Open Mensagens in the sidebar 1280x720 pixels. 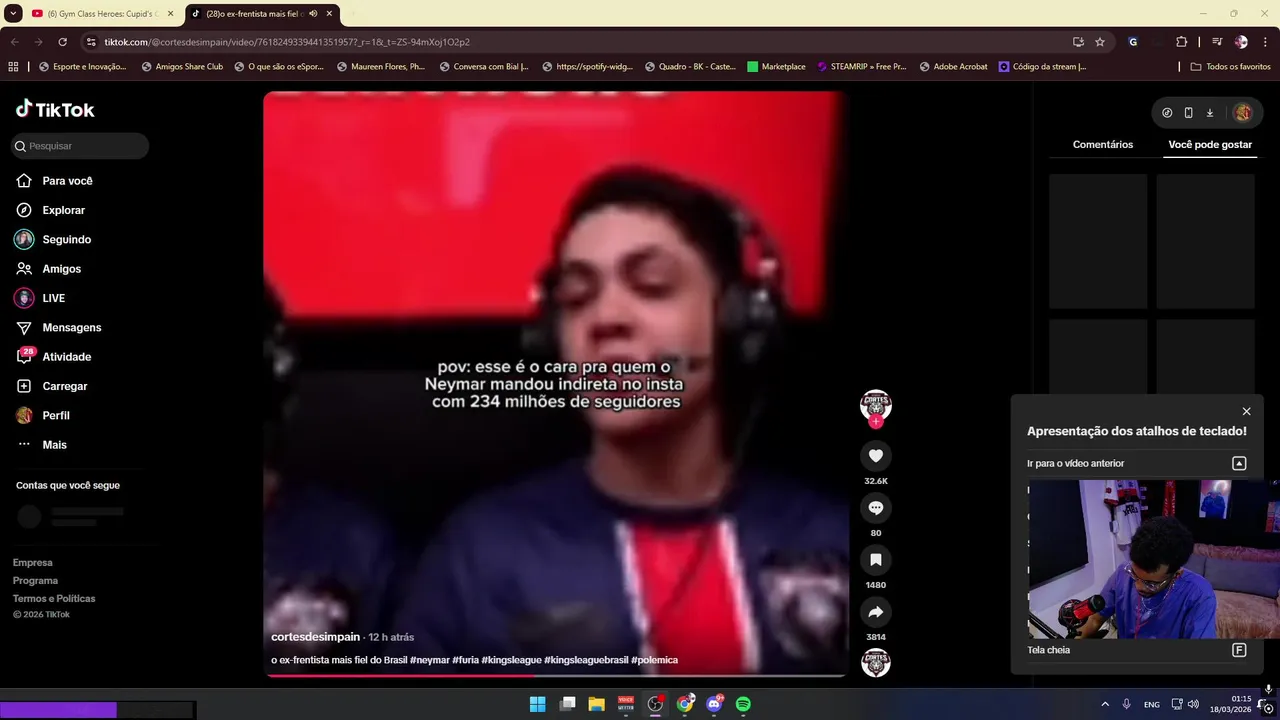point(58,328)
